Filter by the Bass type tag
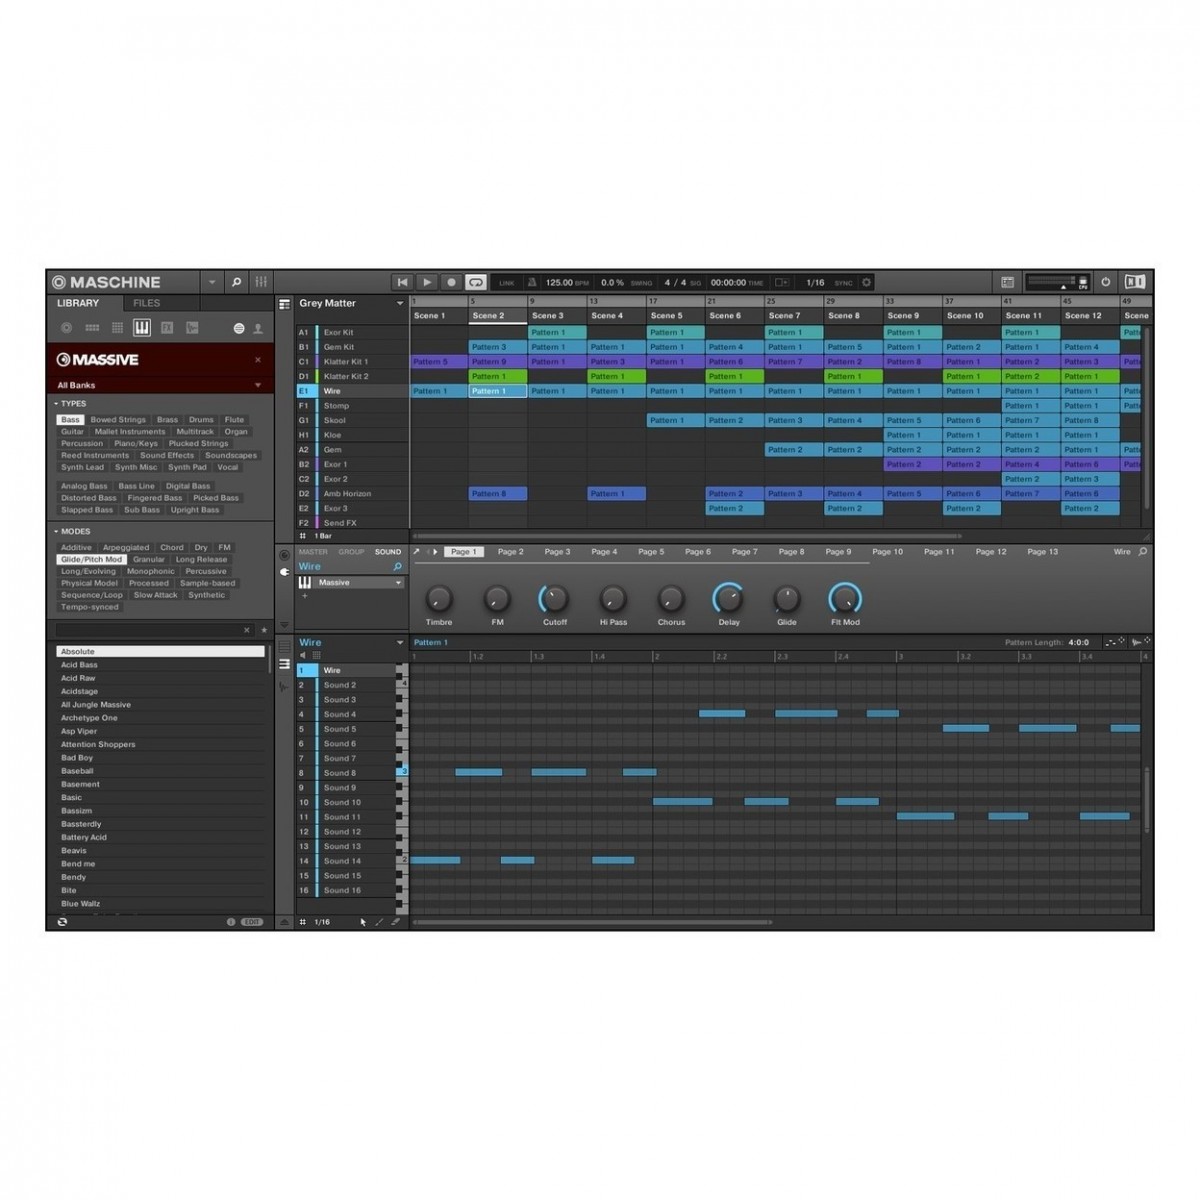This screenshot has width=1200, height=1200. (x=70, y=420)
